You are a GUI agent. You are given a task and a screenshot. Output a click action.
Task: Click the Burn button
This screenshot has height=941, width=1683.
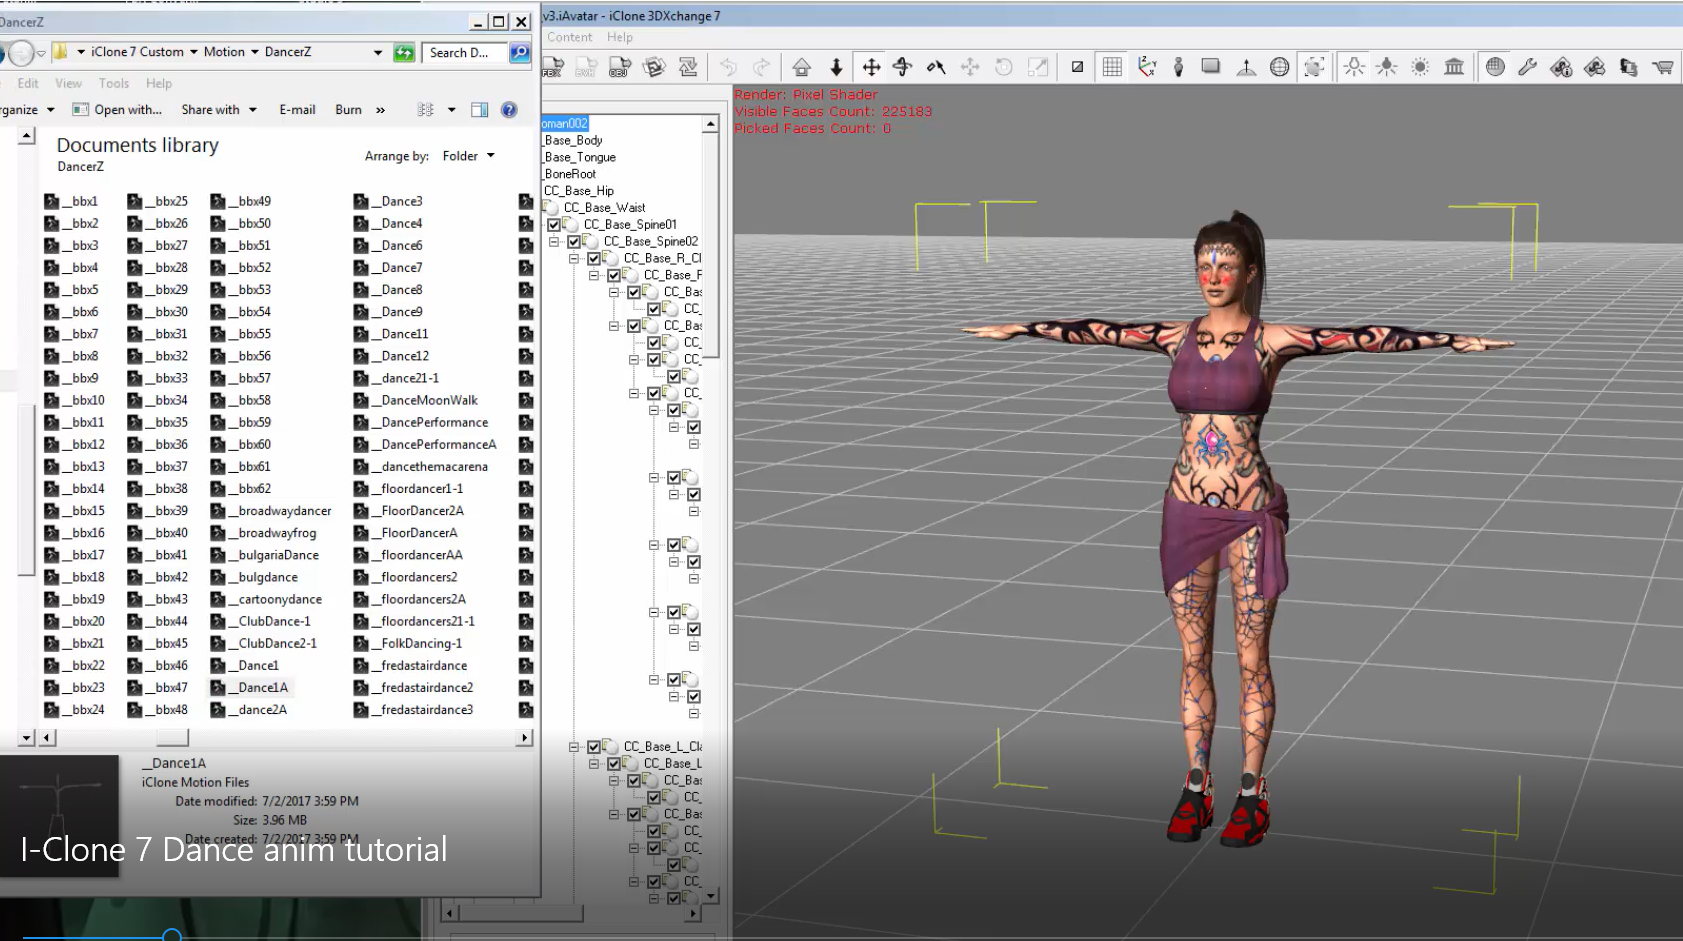[348, 110]
